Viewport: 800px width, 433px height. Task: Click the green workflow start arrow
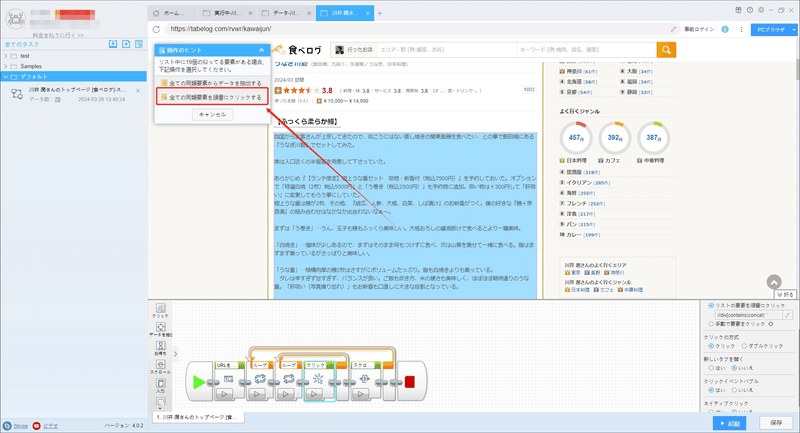click(x=199, y=381)
